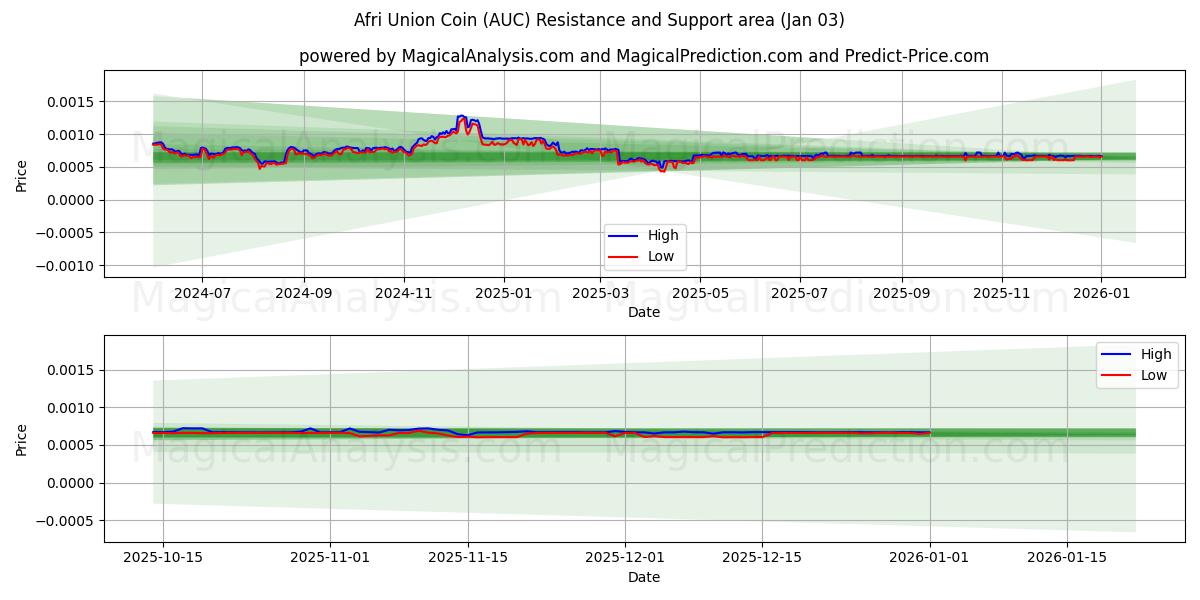This screenshot has height=600, width=1200.
Task: Click the '2024-09' x-axis label
Action: click(x=304, y=293)
